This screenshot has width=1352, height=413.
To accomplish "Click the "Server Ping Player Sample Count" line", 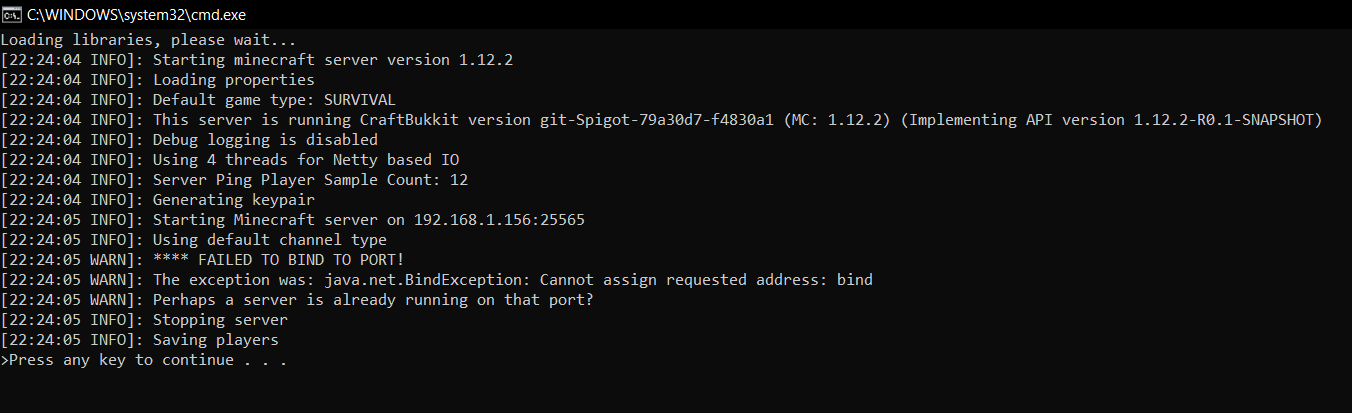I will 310,180.
